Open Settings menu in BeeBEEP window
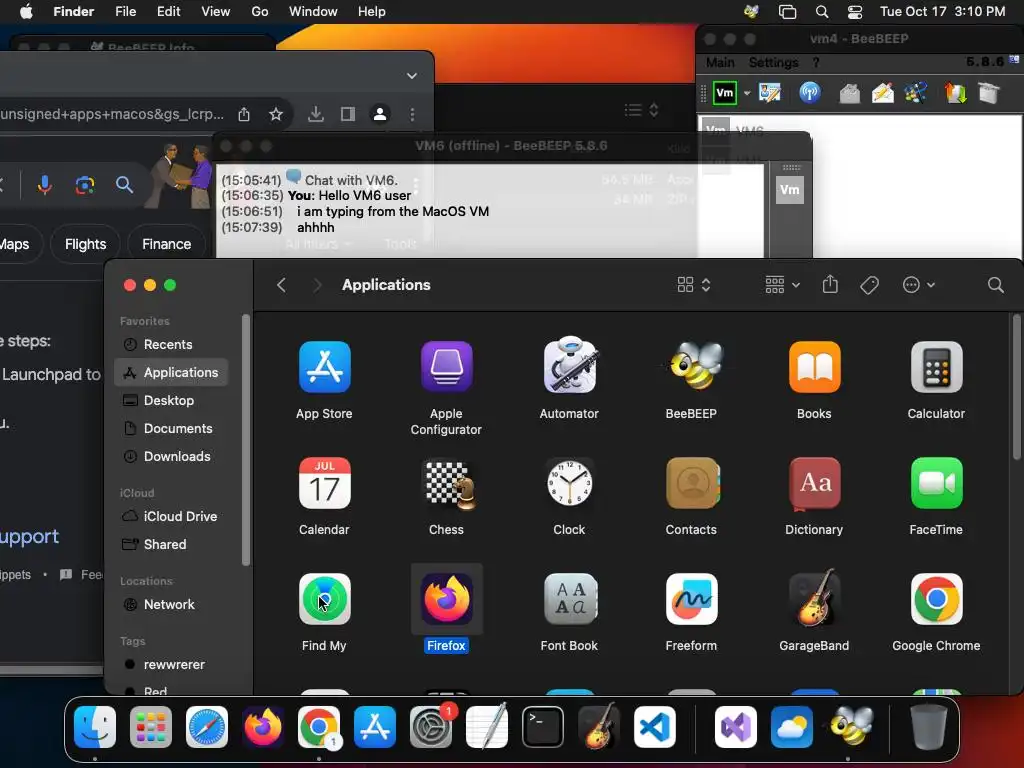Screen dimensions: 1024x768 (x=773, y=62)
